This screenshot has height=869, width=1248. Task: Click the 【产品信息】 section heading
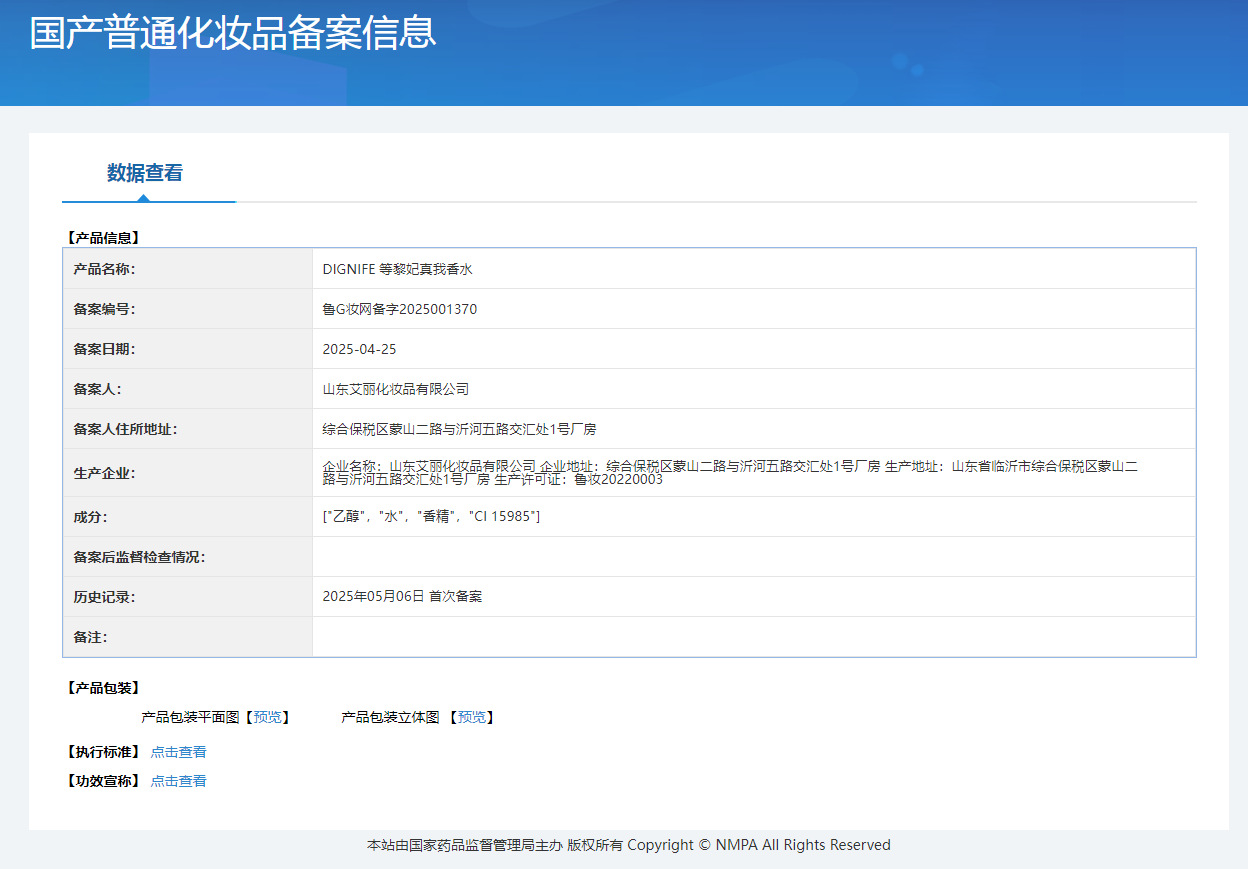[x=103, y=238]
